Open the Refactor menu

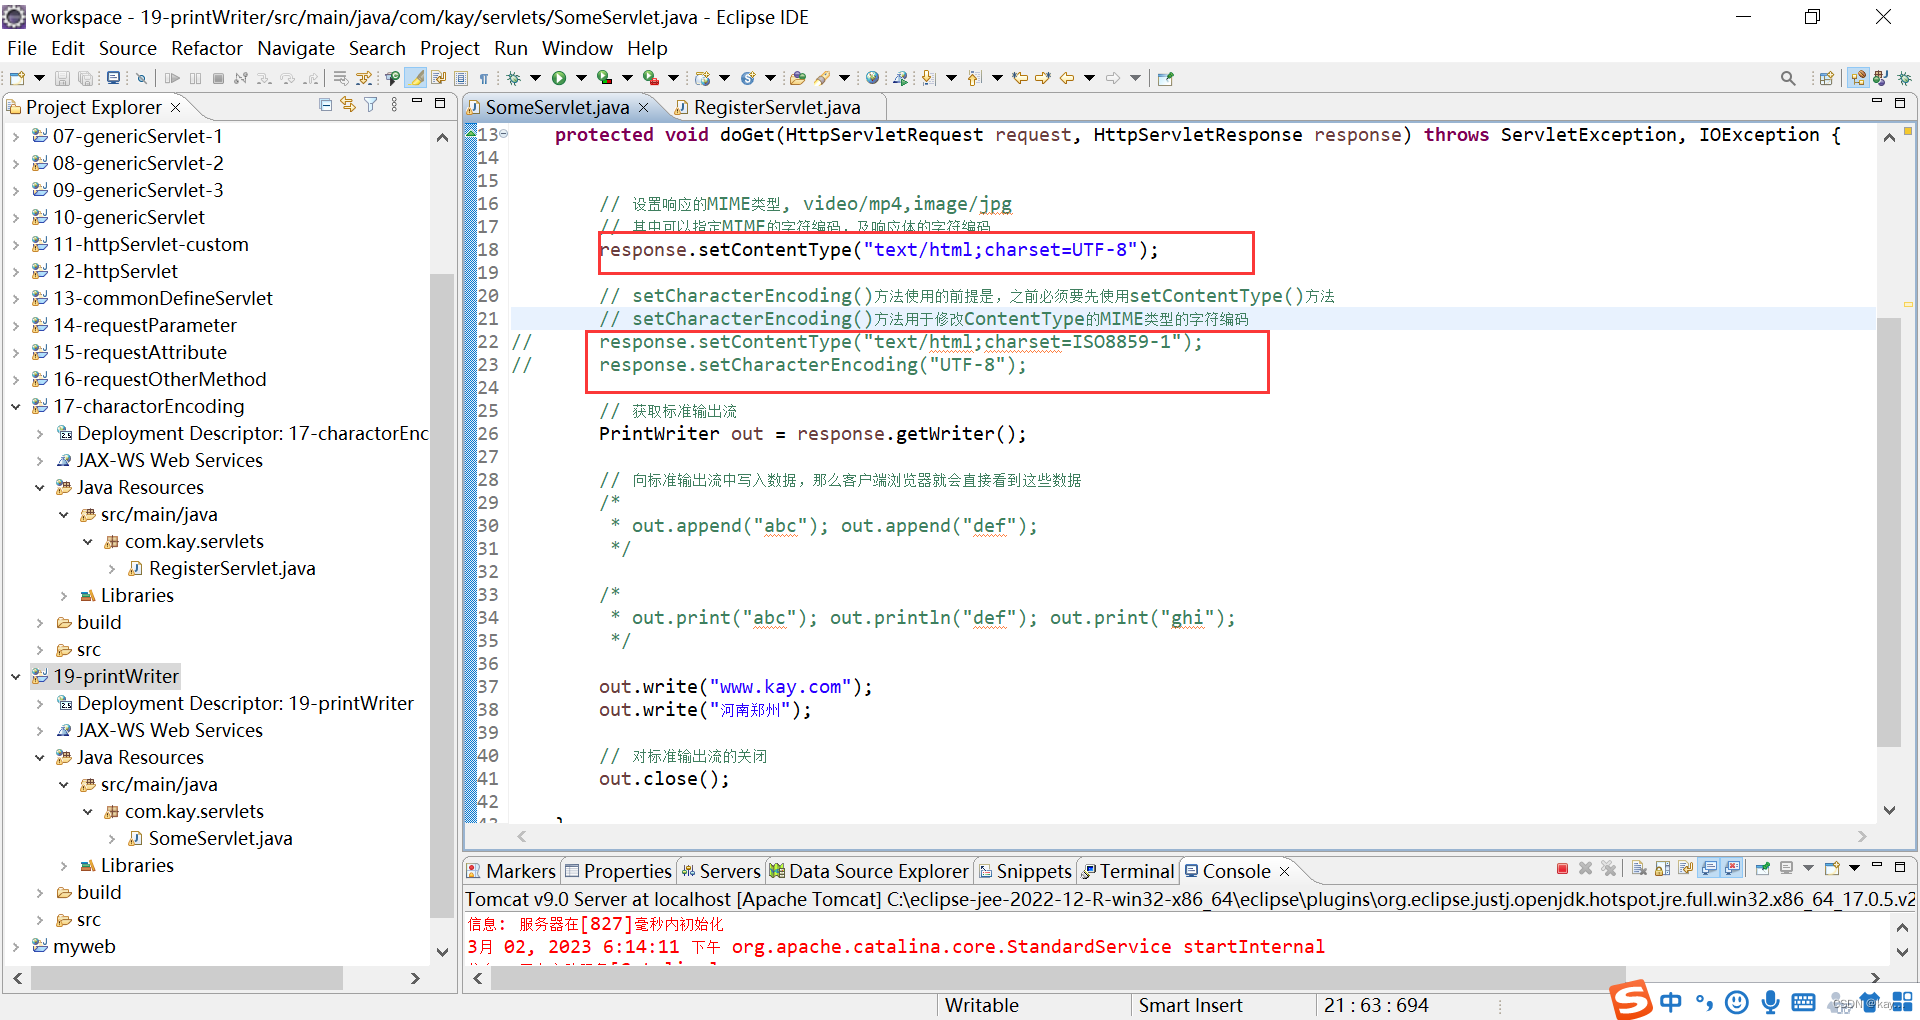(x=206, y=48)
